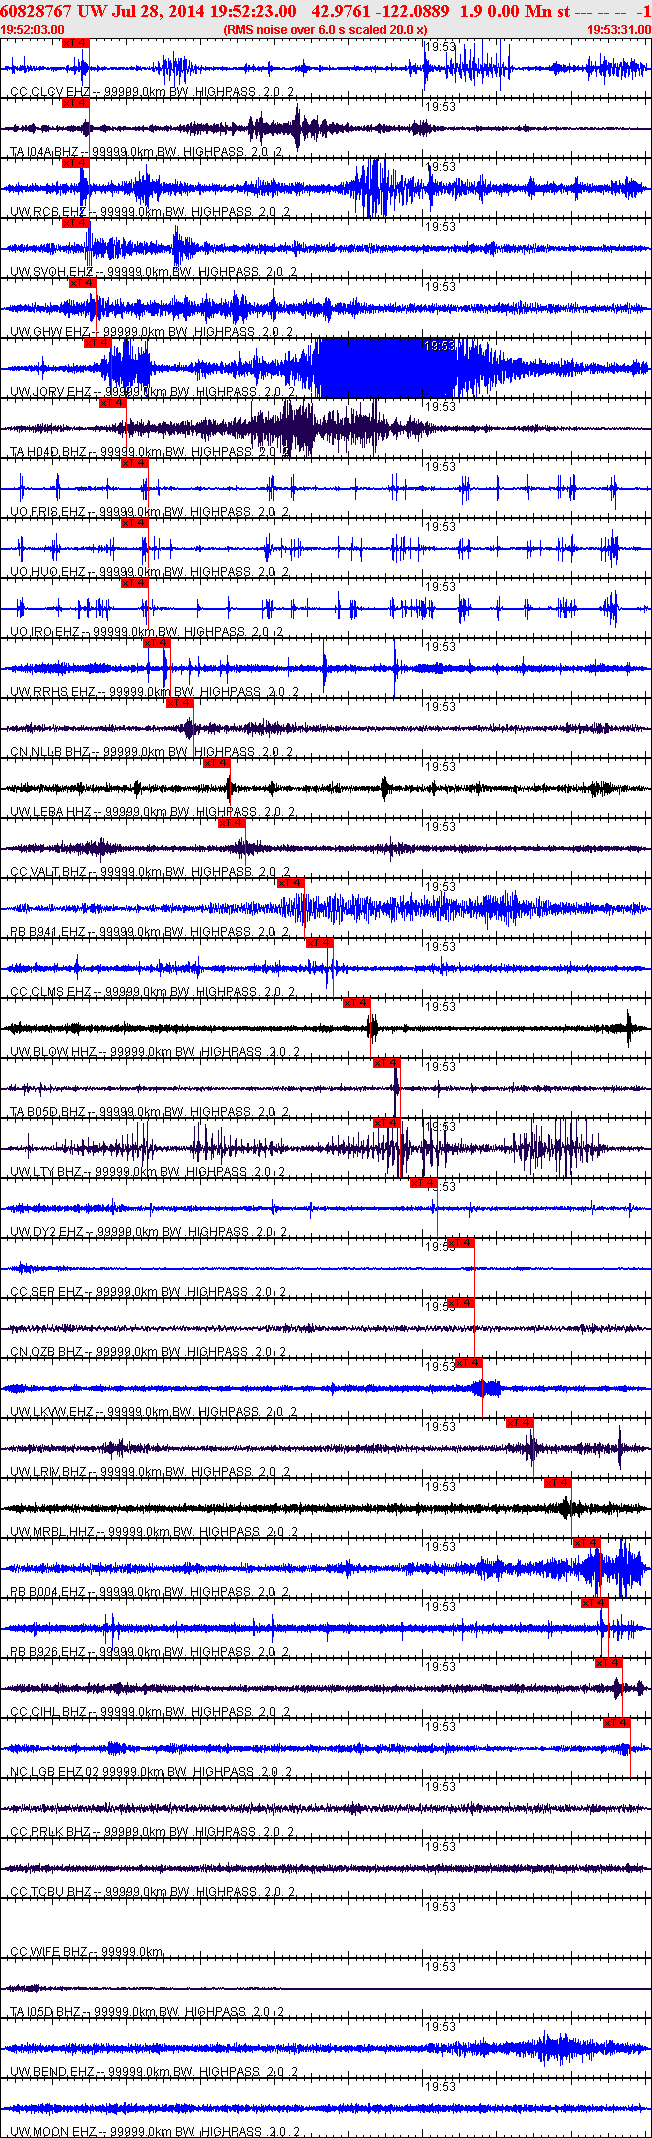
Task: Select the red pick marker on UW.LKVW
Action: click(469, 1363)
